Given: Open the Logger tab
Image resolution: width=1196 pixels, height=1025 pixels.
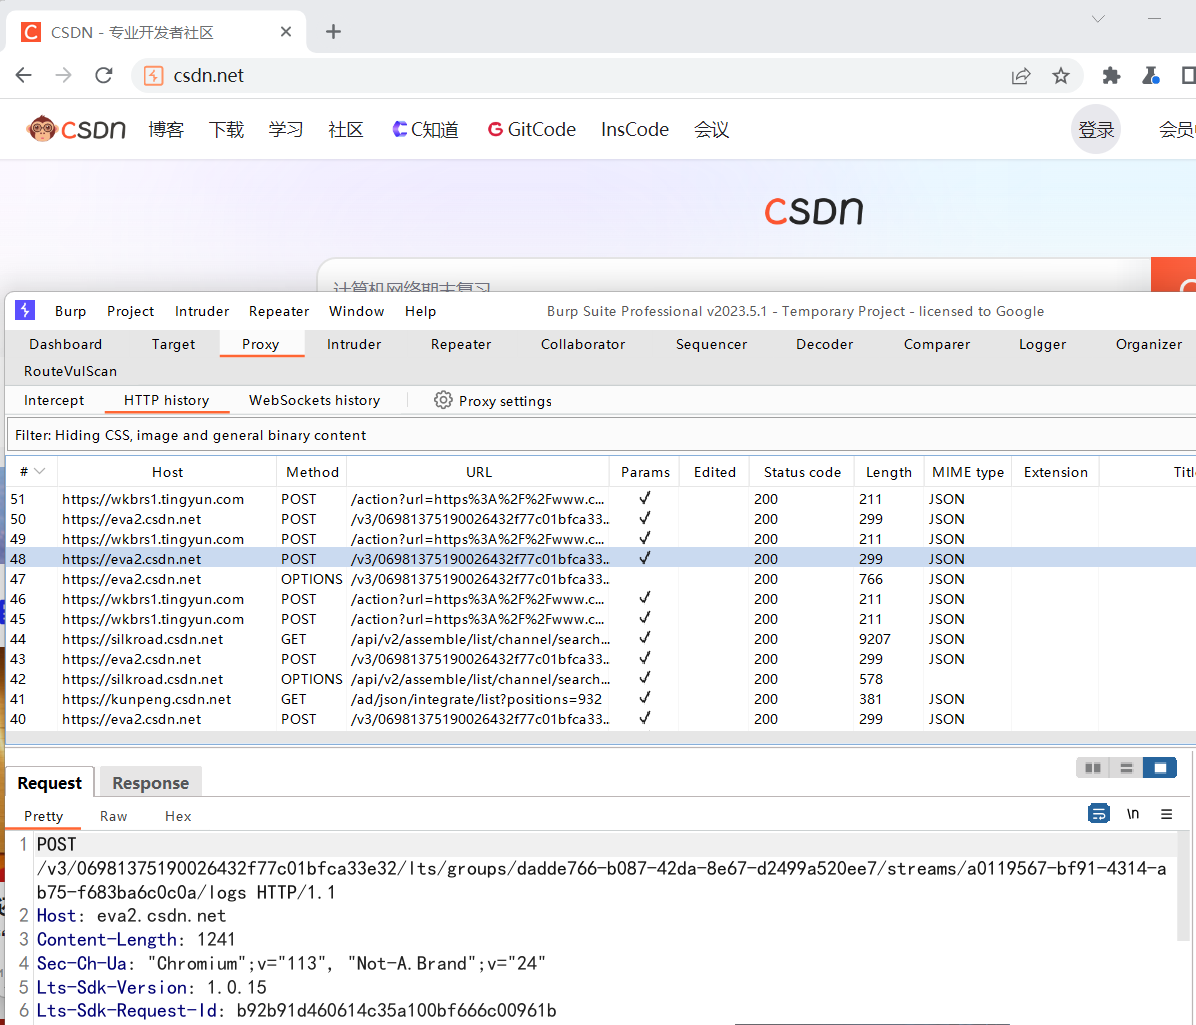Looking at the screenshot, I should [1042, 344].
